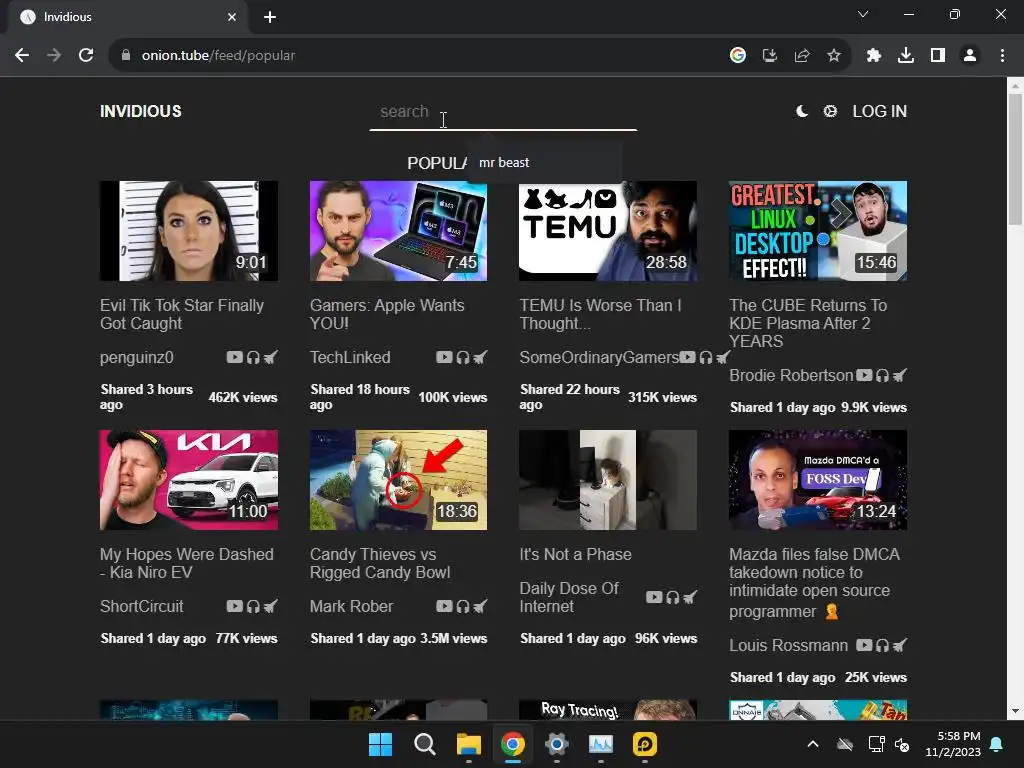The width and height of the screenshot is (1024, 768).
Task: Switch instance icon beside ShortCircuit
Action: [x=270, y=606]
